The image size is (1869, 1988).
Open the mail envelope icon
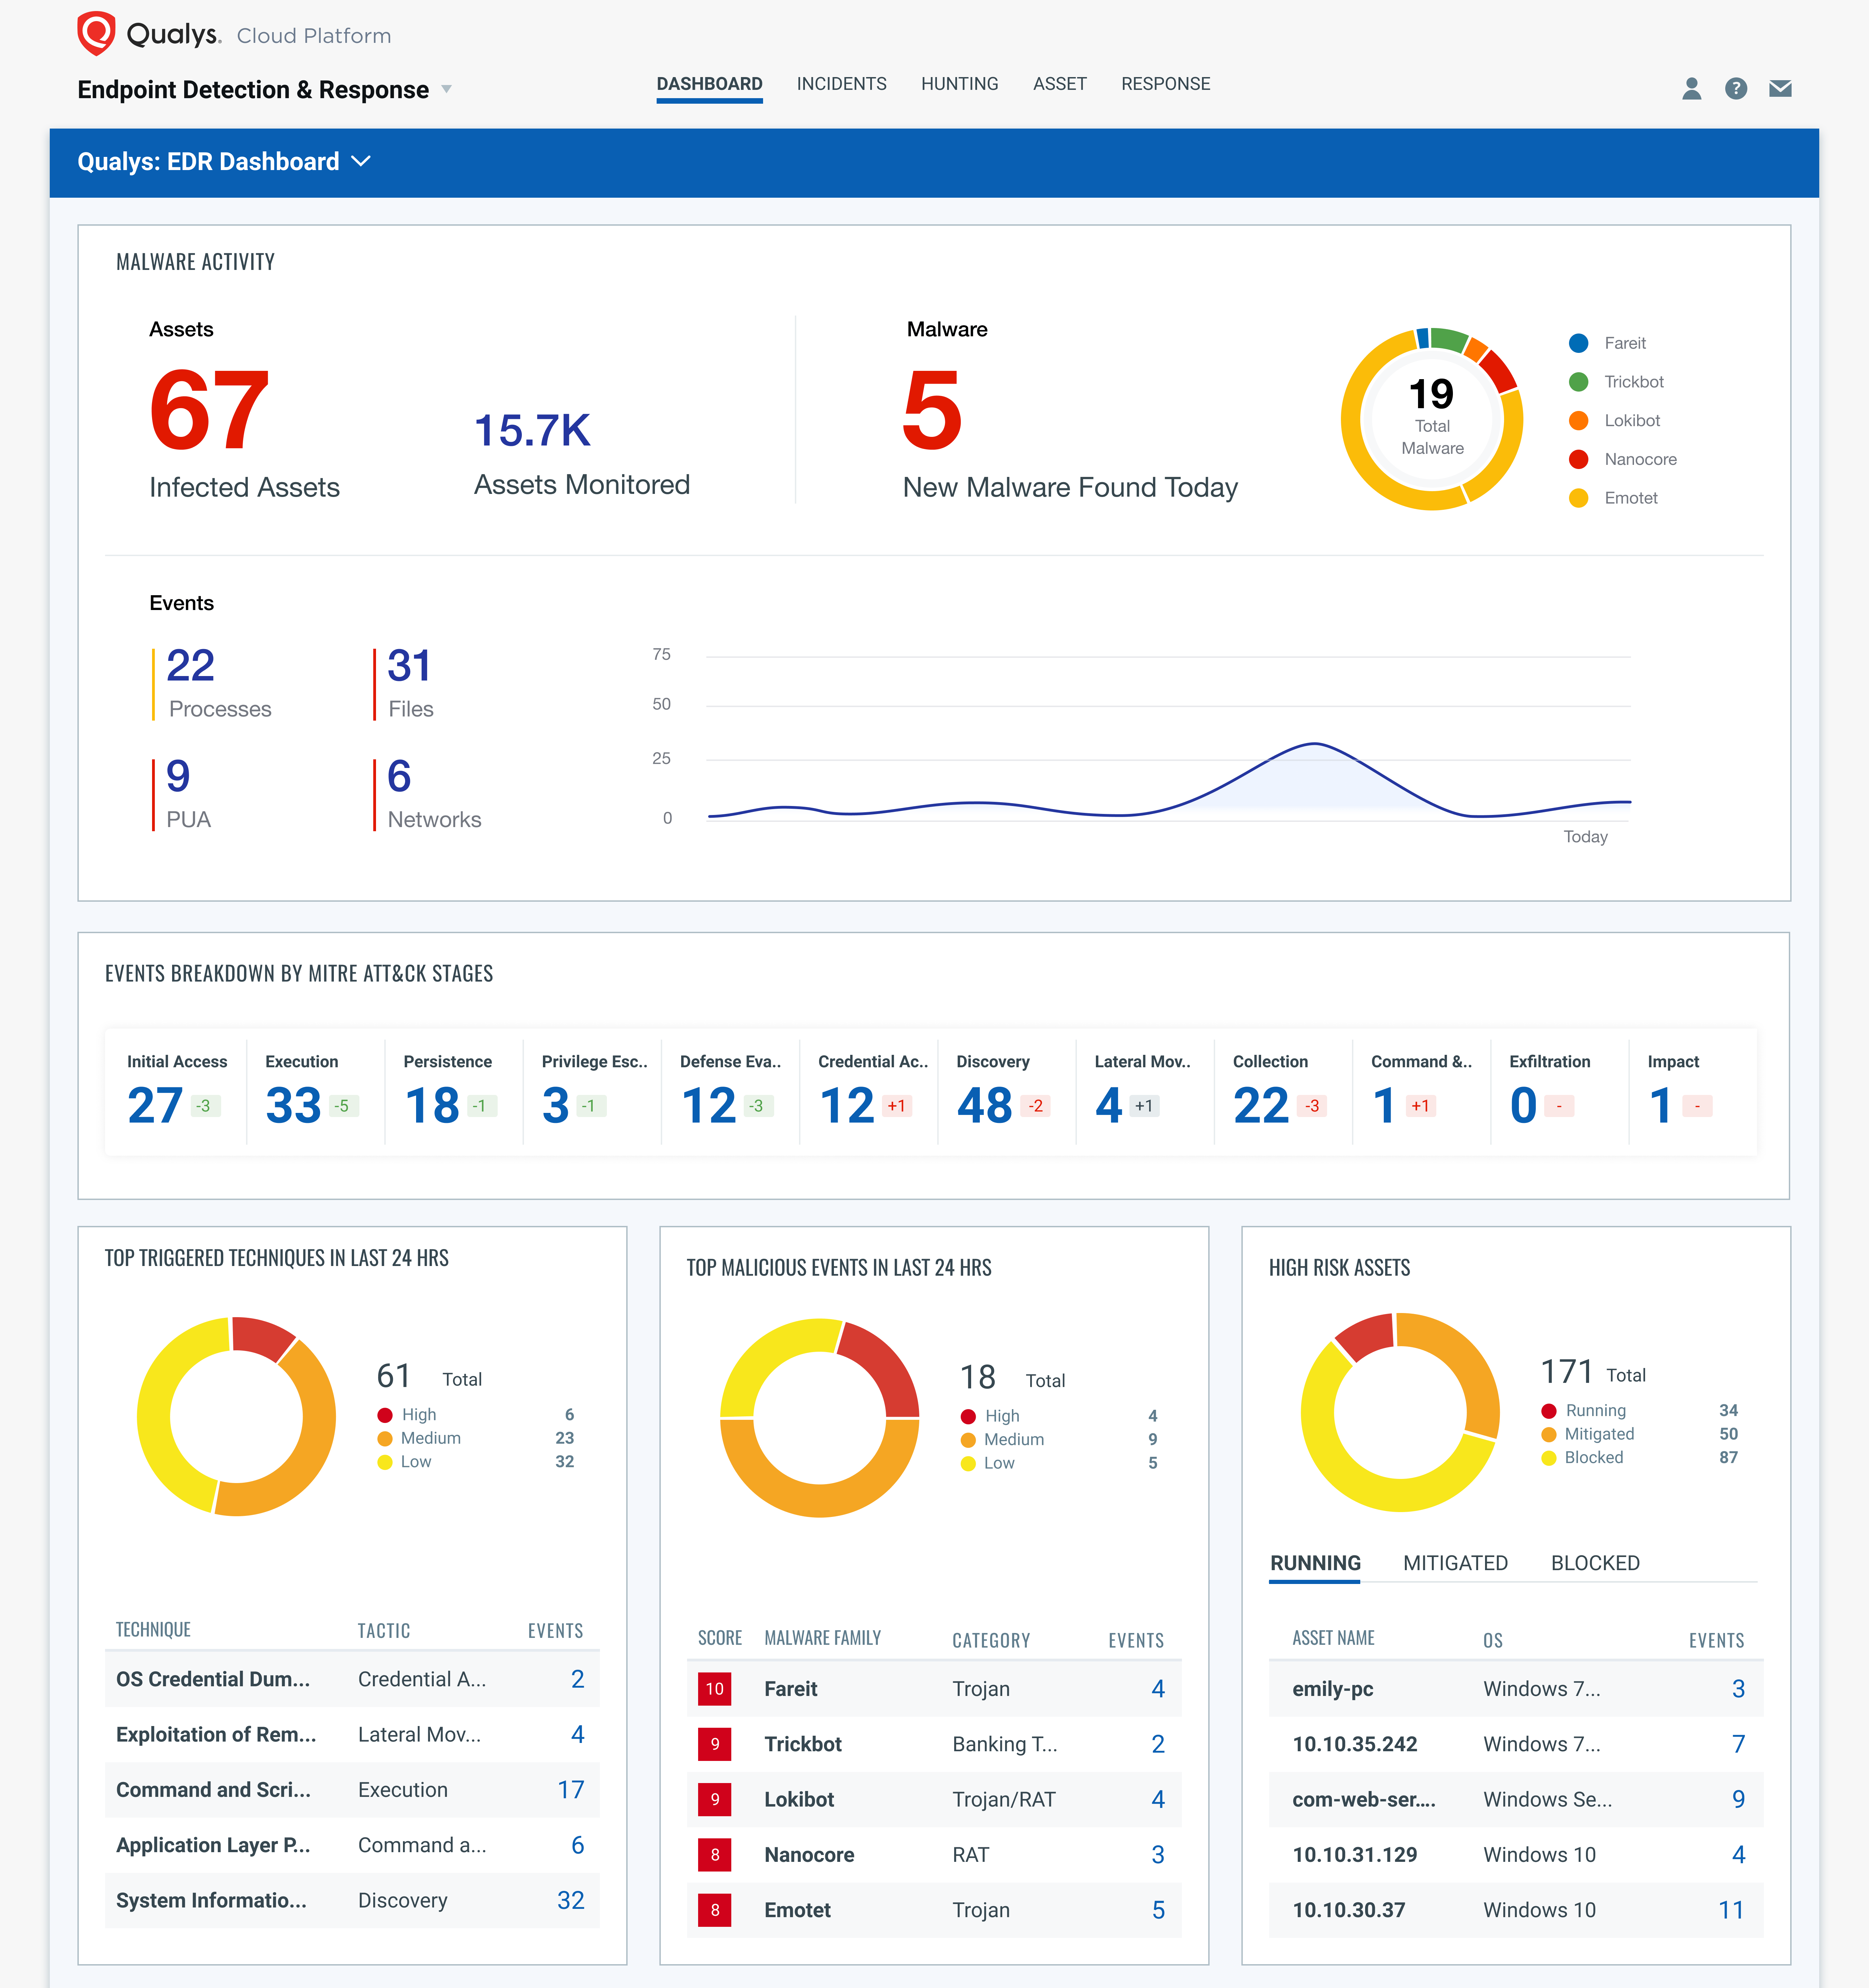[1779, 89]
